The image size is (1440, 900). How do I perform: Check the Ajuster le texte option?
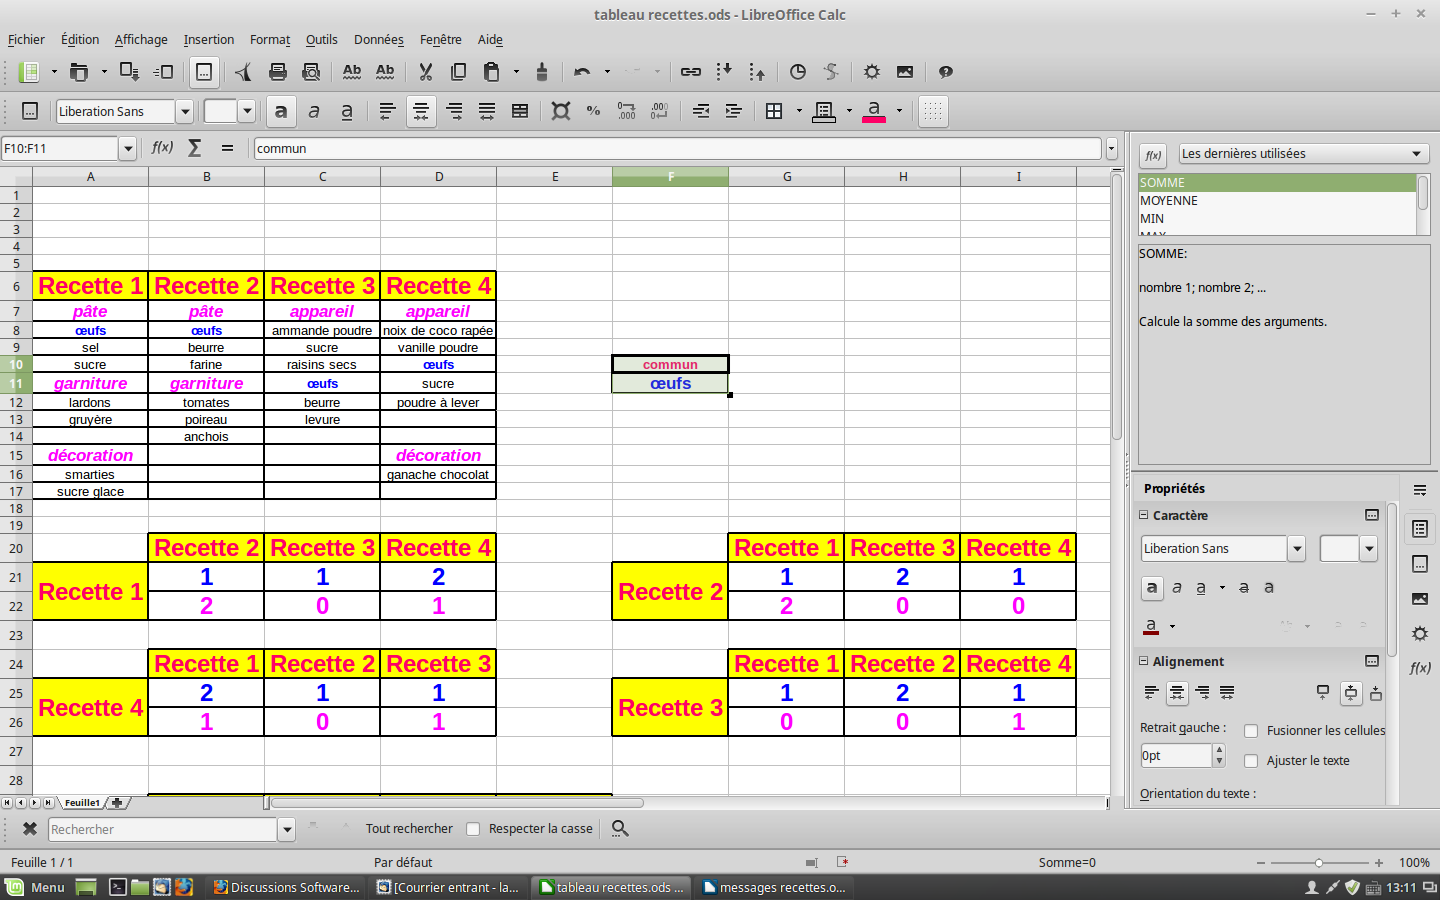[1251, 761]
